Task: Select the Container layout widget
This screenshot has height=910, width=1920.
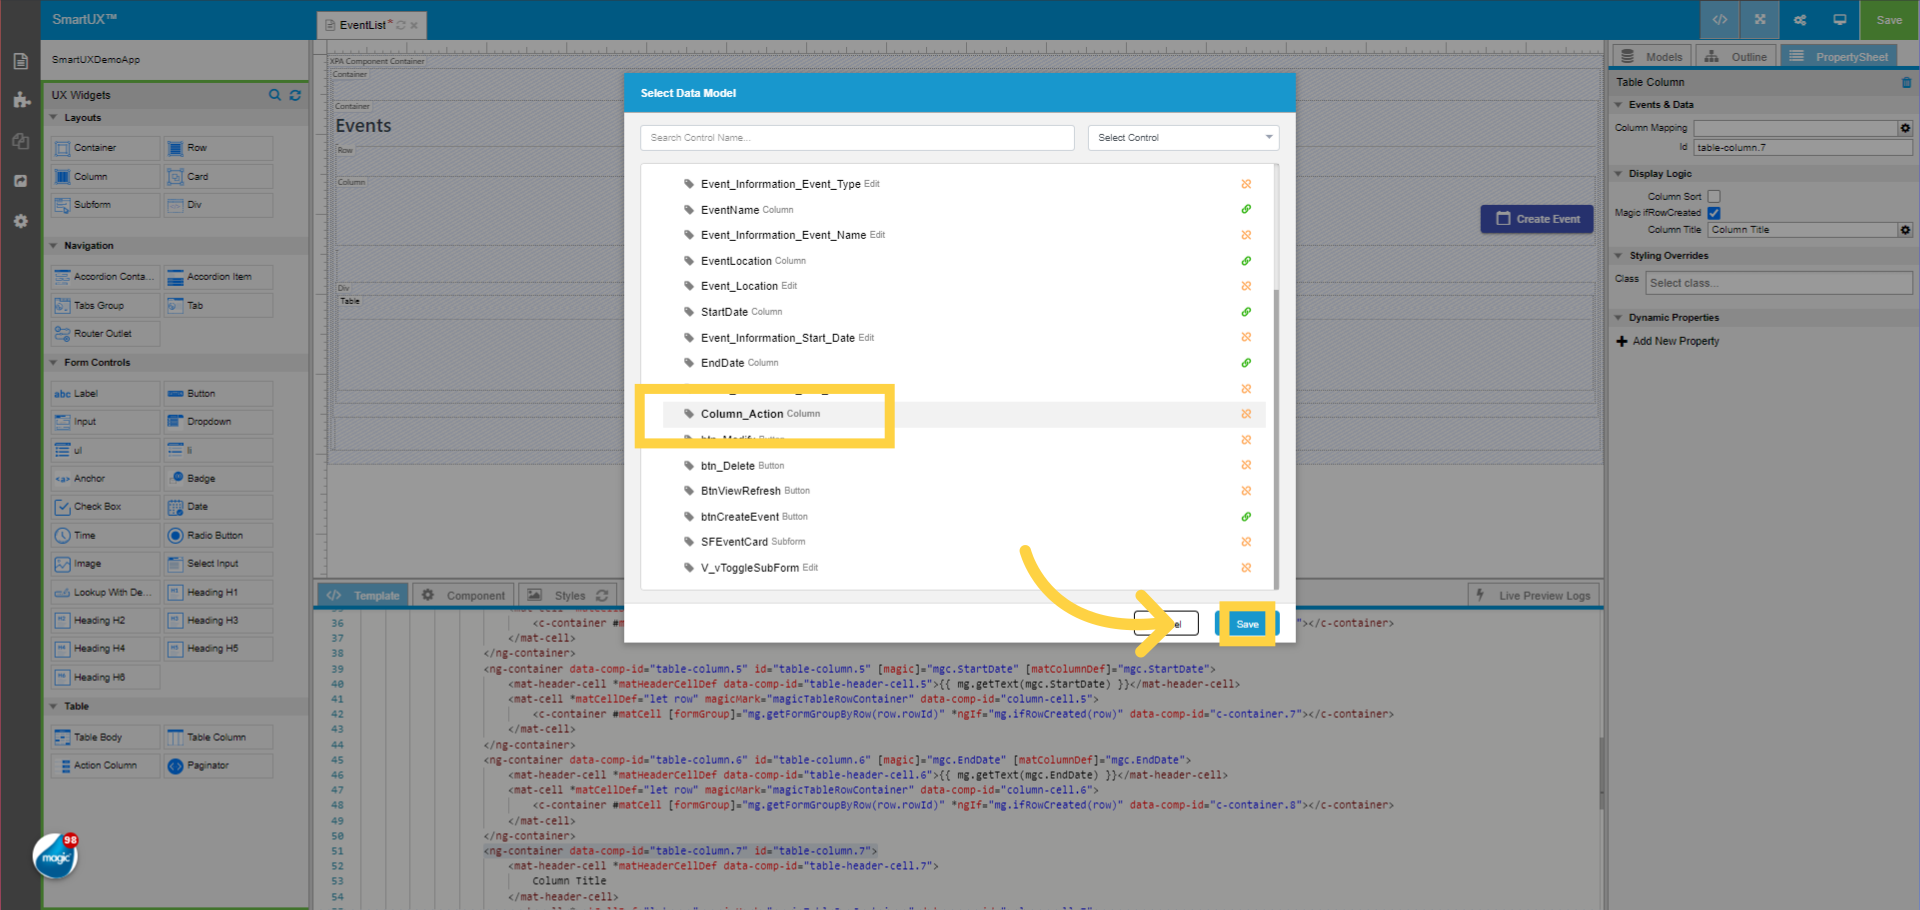Action: click(104, 147)
